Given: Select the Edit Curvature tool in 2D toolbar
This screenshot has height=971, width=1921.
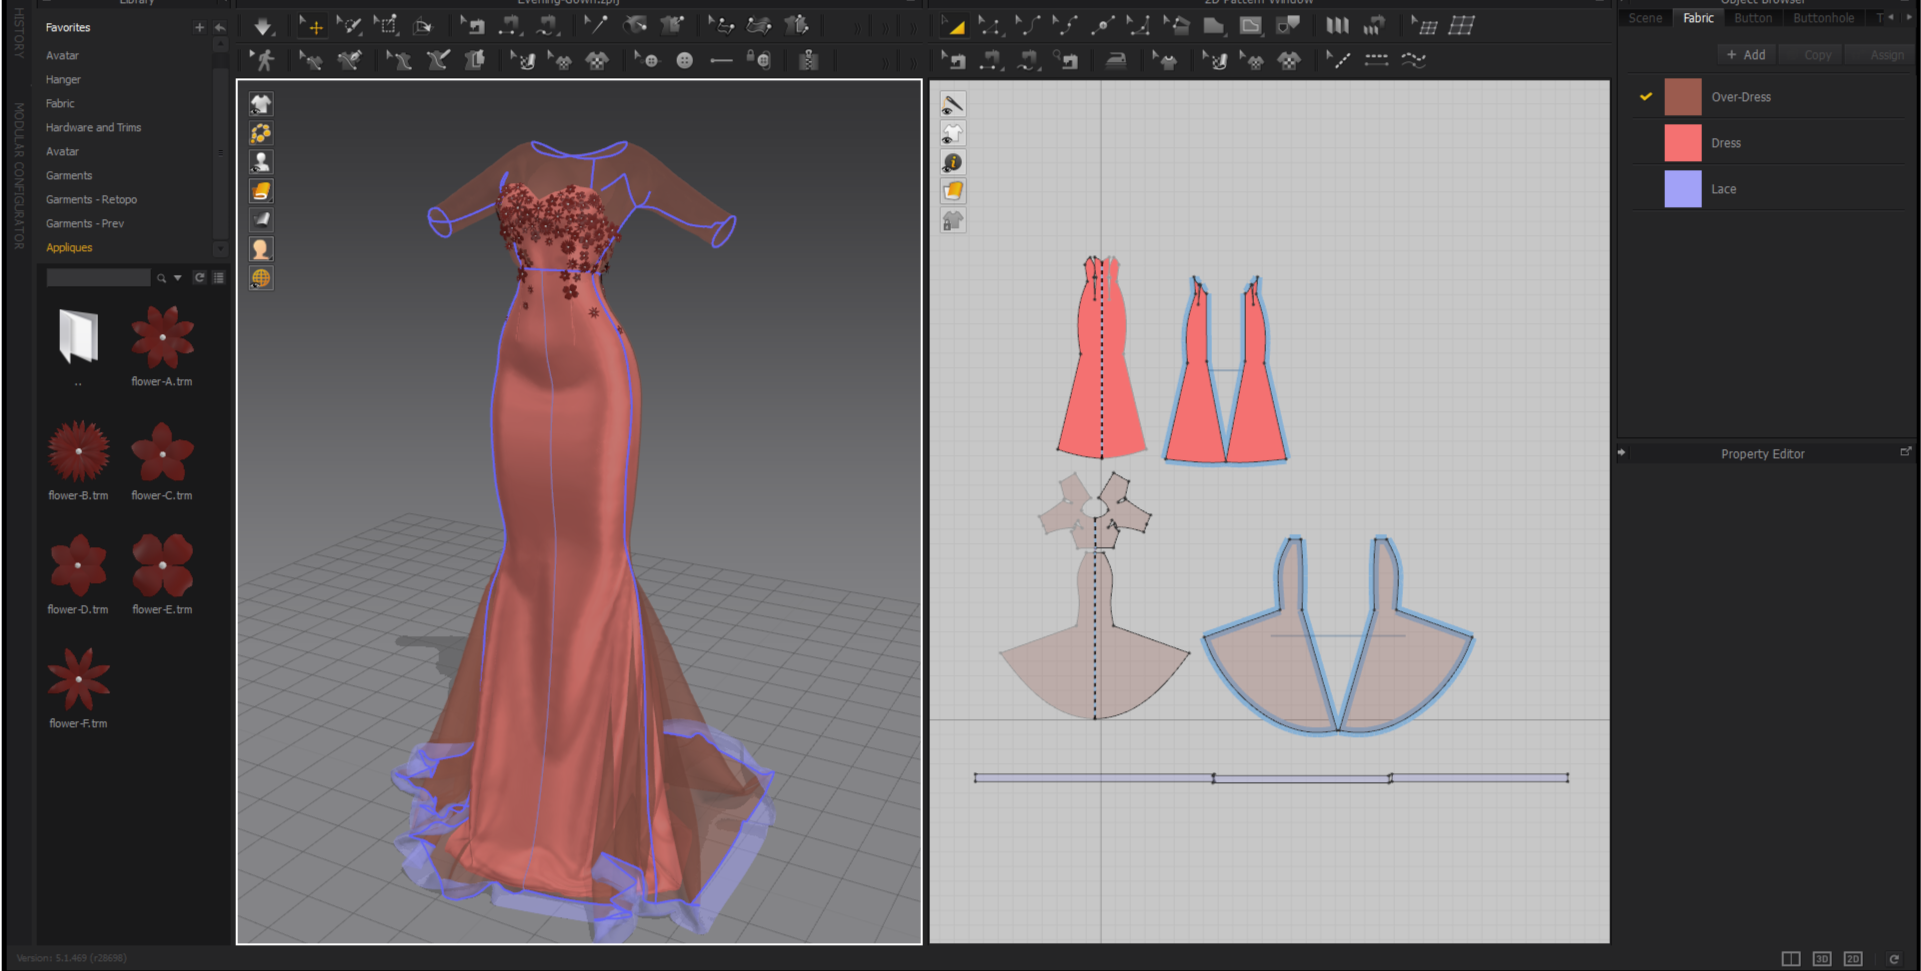Looking at the screenshot, I should 1028,26.
